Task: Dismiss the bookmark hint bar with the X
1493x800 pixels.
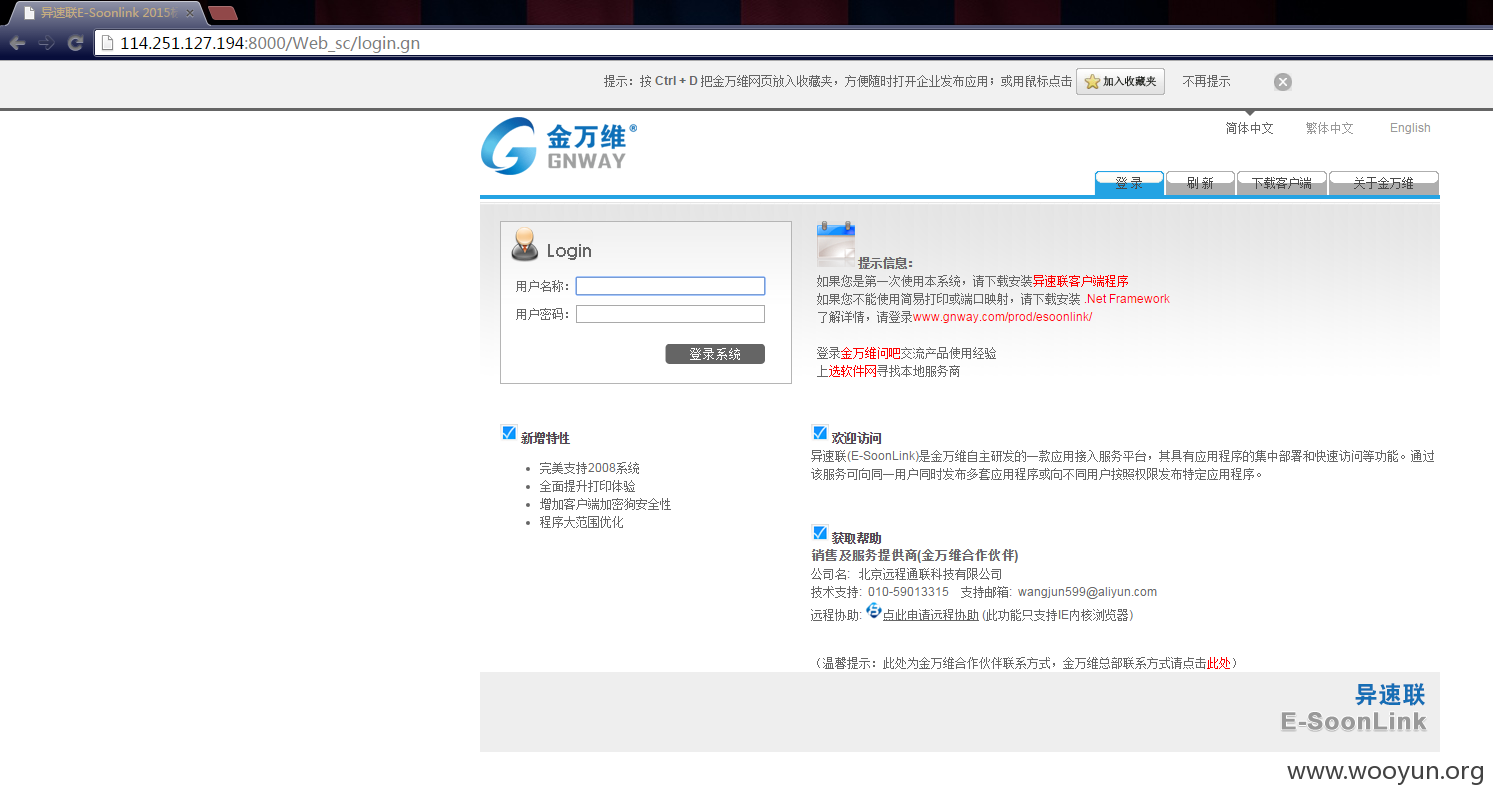Action: tap(1283, 82)
